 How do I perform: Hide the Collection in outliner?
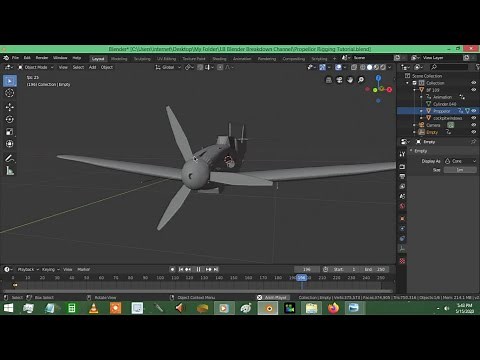tap(473, 83)
